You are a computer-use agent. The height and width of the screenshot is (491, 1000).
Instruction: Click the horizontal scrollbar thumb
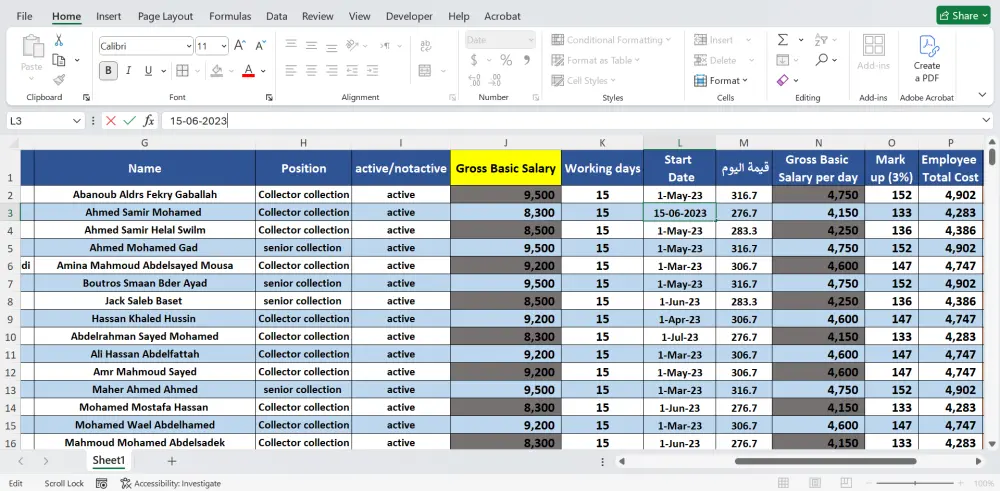click(x=825, y=461)
